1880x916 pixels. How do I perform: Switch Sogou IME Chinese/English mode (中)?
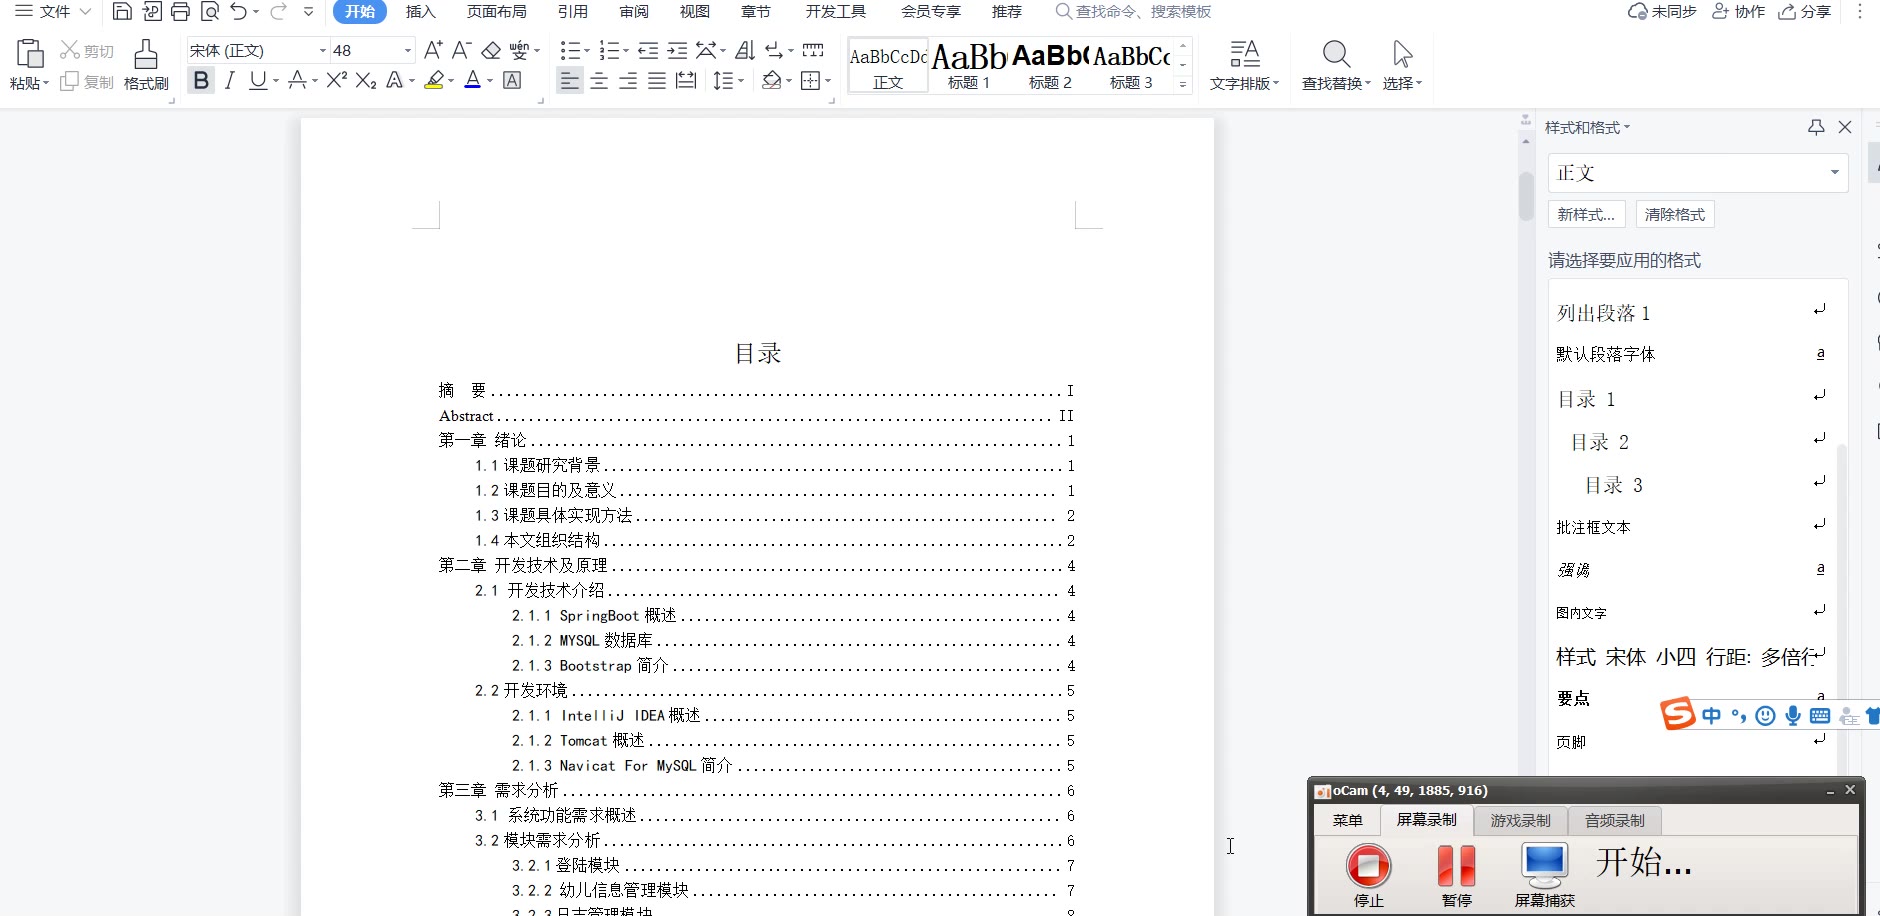pos(1712,715)
